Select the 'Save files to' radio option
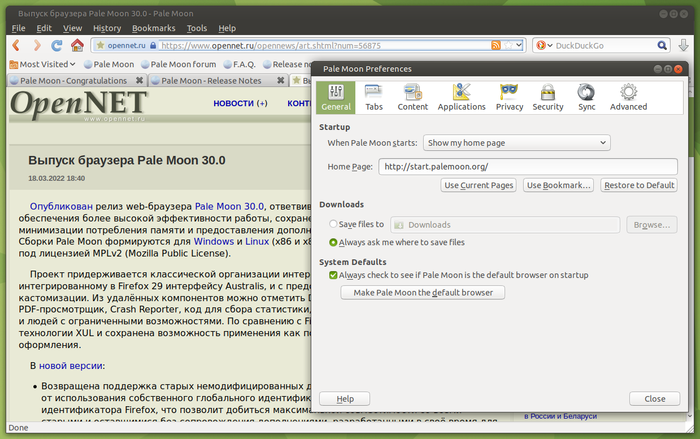700x439 pixels. [x=333, y=225]
